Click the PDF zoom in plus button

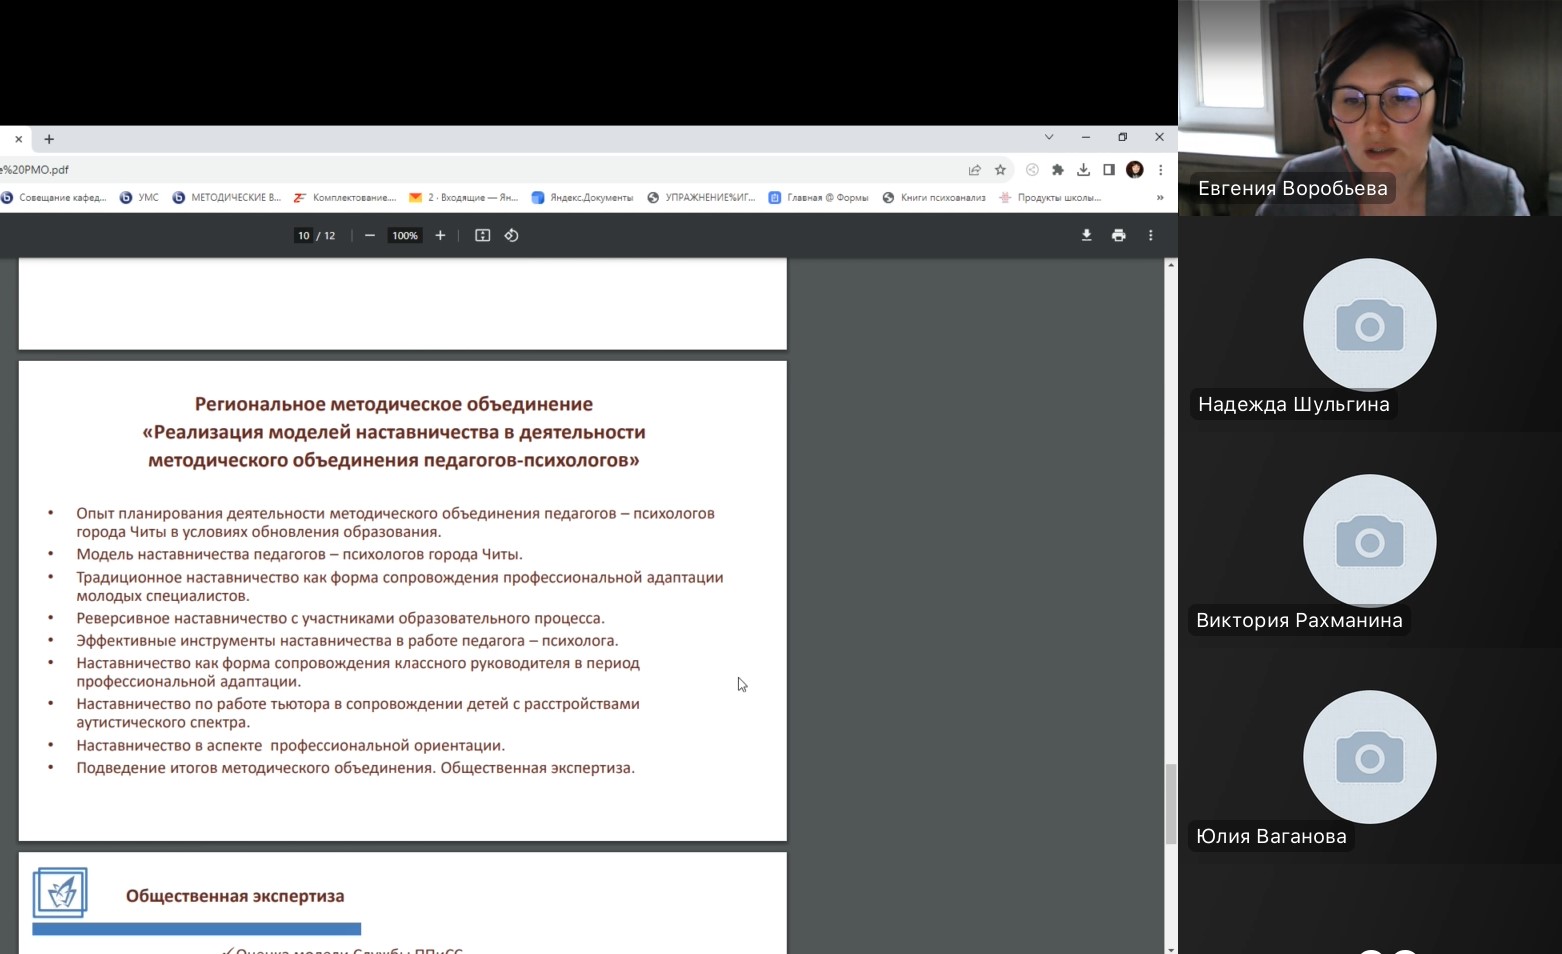(440, 236)
